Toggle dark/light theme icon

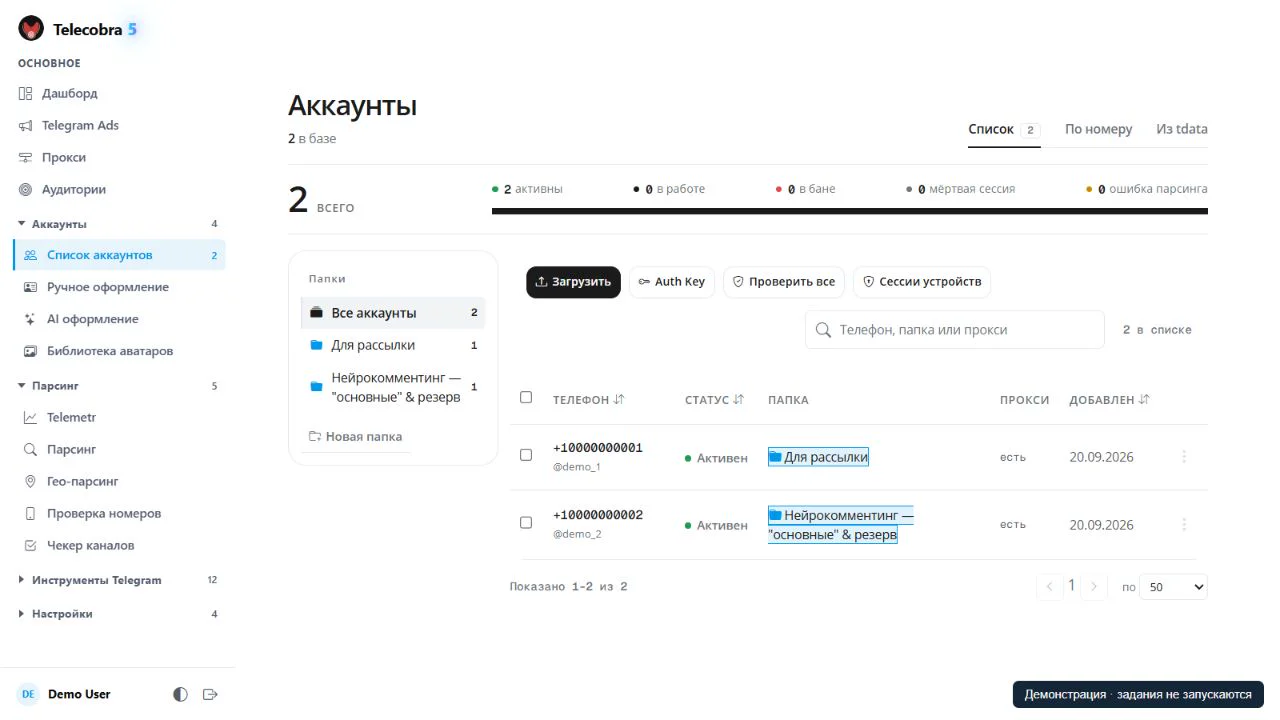[180, 694]
